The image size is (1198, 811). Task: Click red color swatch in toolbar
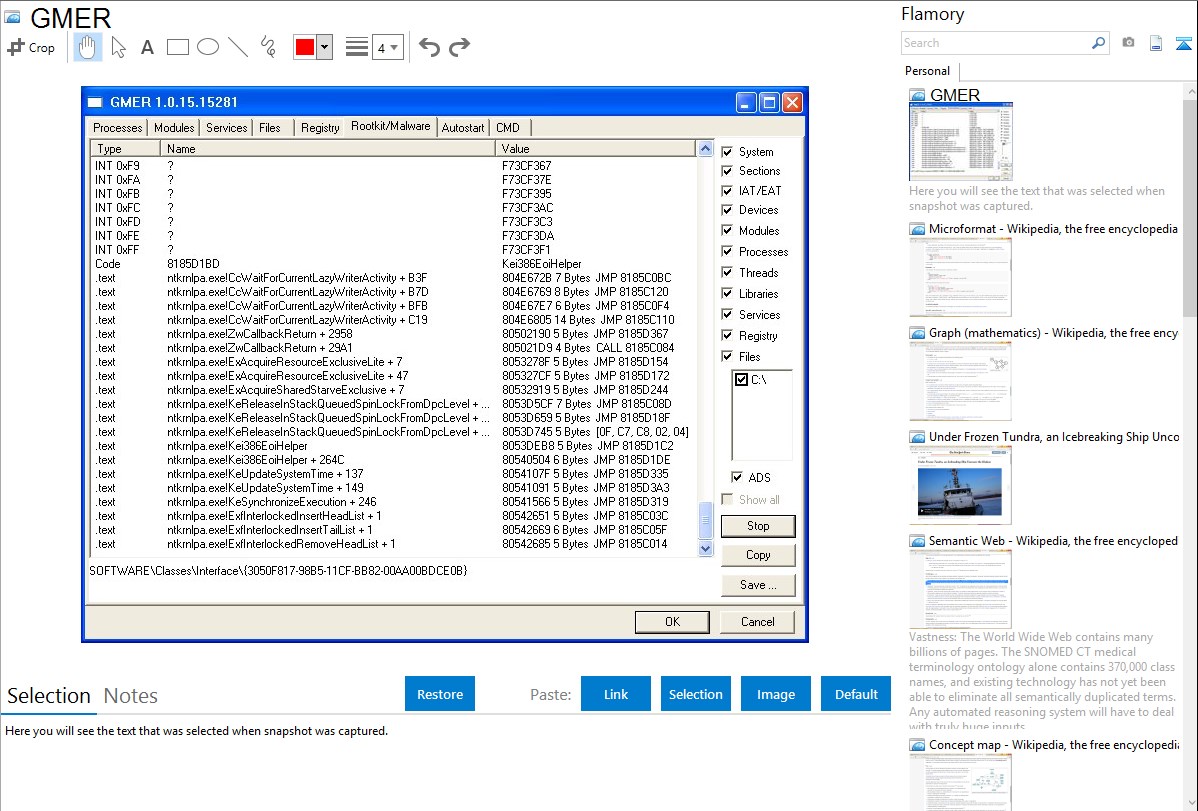305,47
